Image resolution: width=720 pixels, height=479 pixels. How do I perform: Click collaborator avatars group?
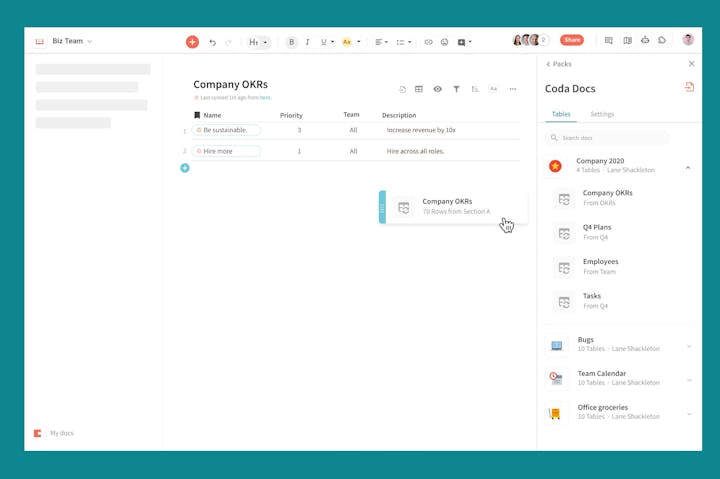pos(530,40)
